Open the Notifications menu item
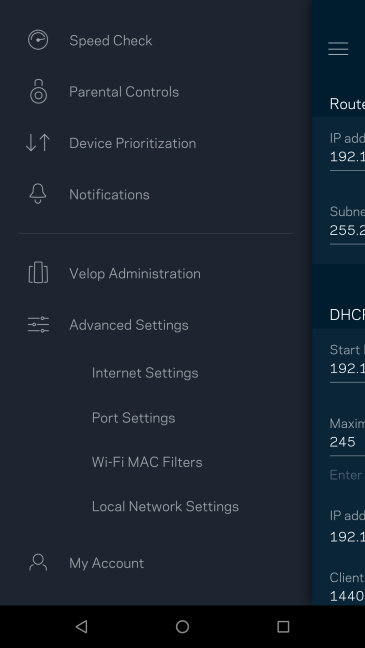 (110, 194)
